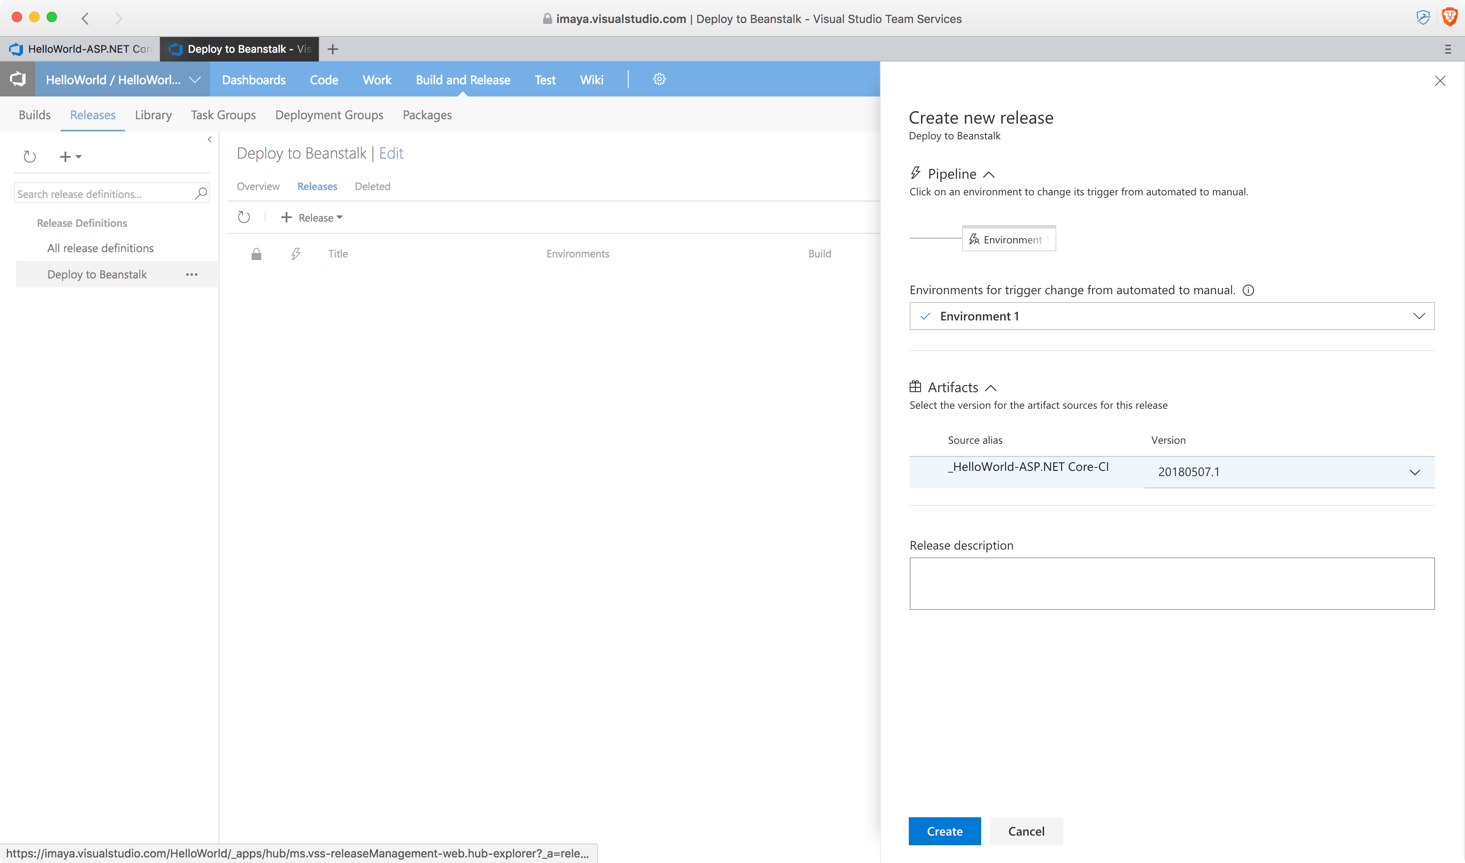1465x863 pixels.
Task: Click the Visual Studio Team Services logo
Action: [18, 79]
